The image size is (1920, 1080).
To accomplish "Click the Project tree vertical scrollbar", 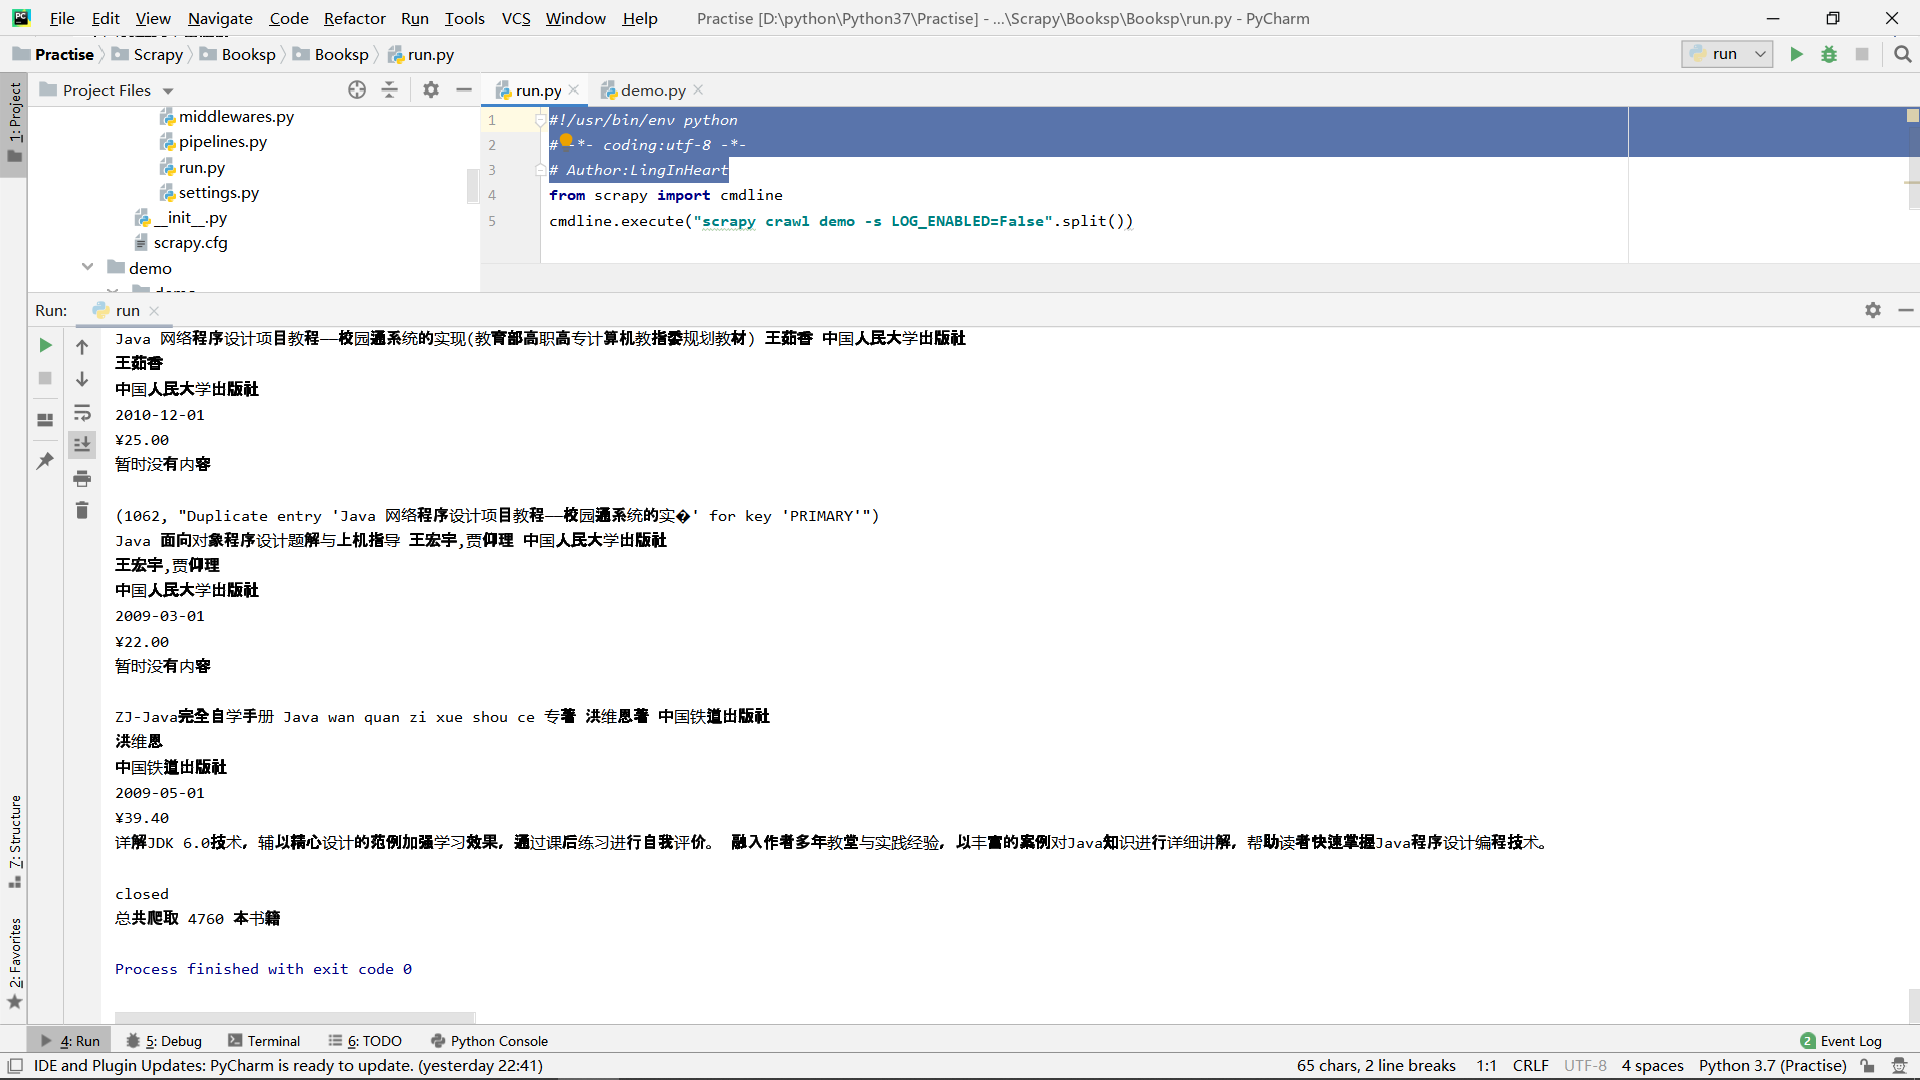I will click(472, 186).
